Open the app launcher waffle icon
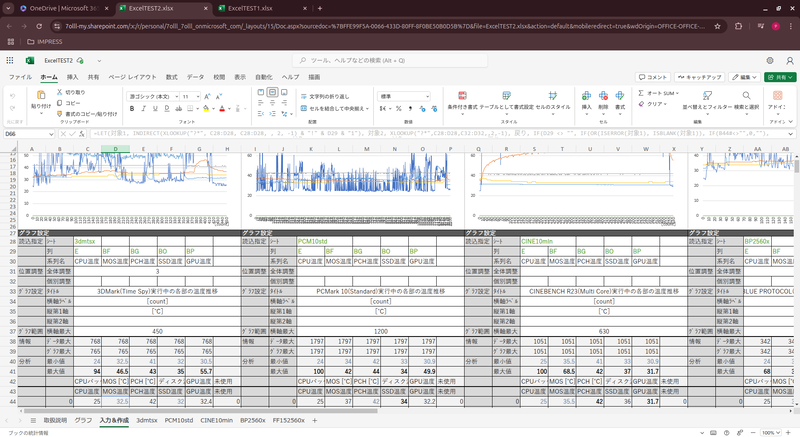Image resolution: width=800 pixels, height=437 pixels. click(10, 60)
